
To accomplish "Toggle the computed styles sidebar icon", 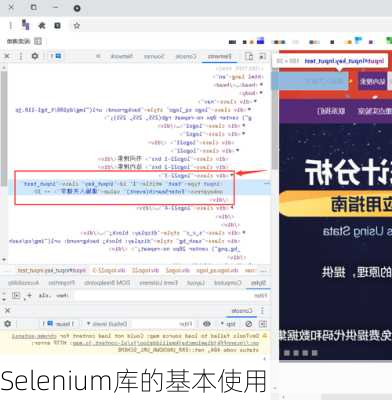I will pos(16,295).
